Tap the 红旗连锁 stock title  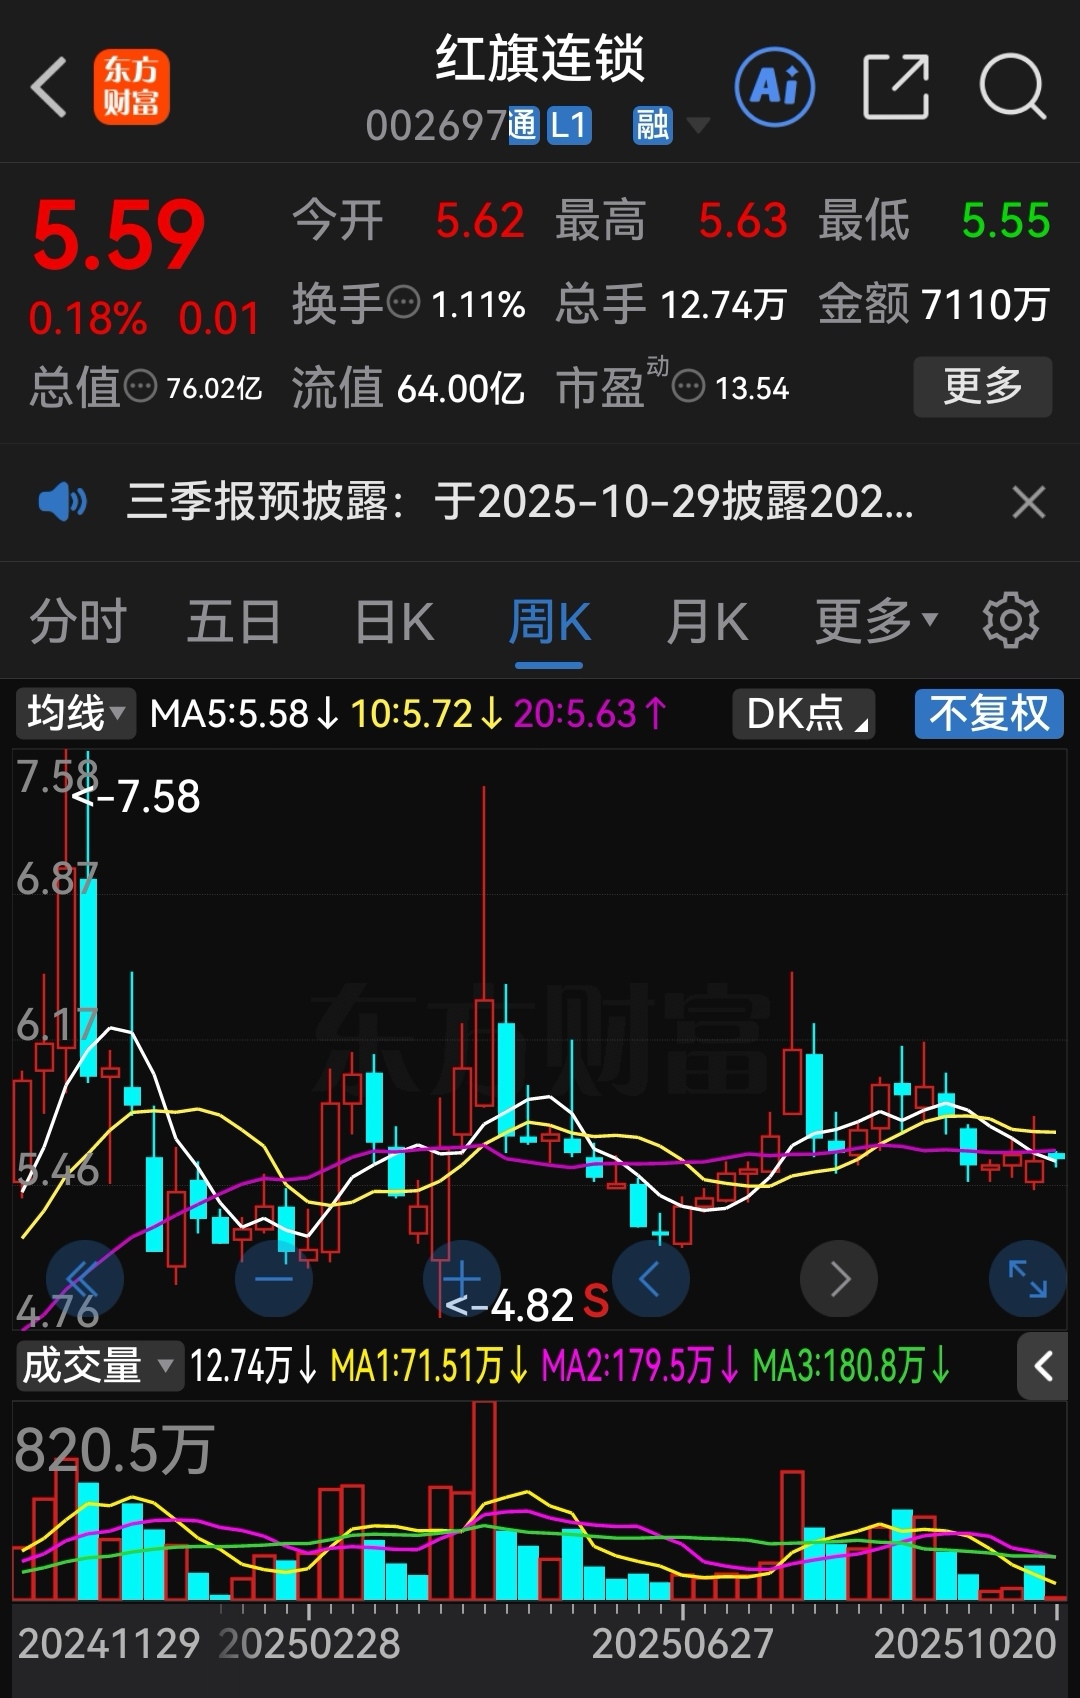tap(540, 58)
